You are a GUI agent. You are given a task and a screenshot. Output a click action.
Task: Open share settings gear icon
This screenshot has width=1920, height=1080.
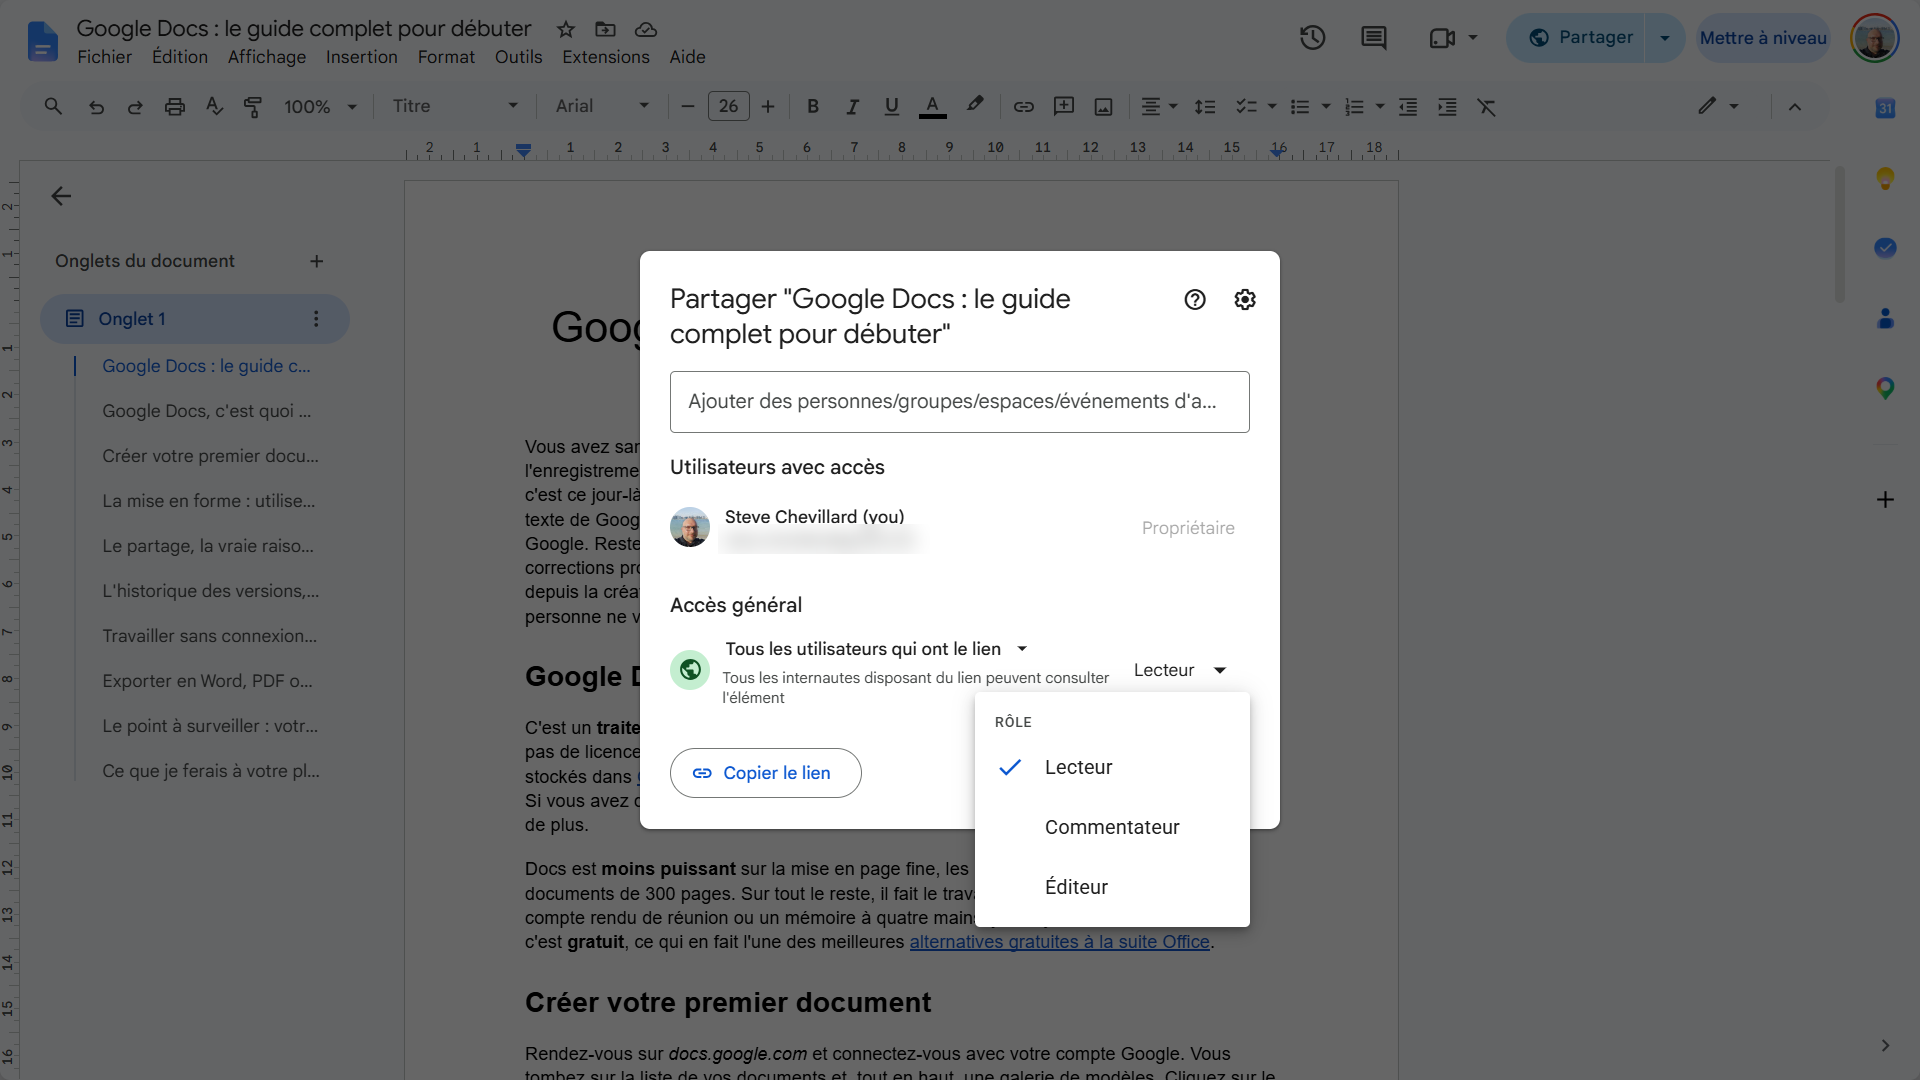pos(1245,300)
